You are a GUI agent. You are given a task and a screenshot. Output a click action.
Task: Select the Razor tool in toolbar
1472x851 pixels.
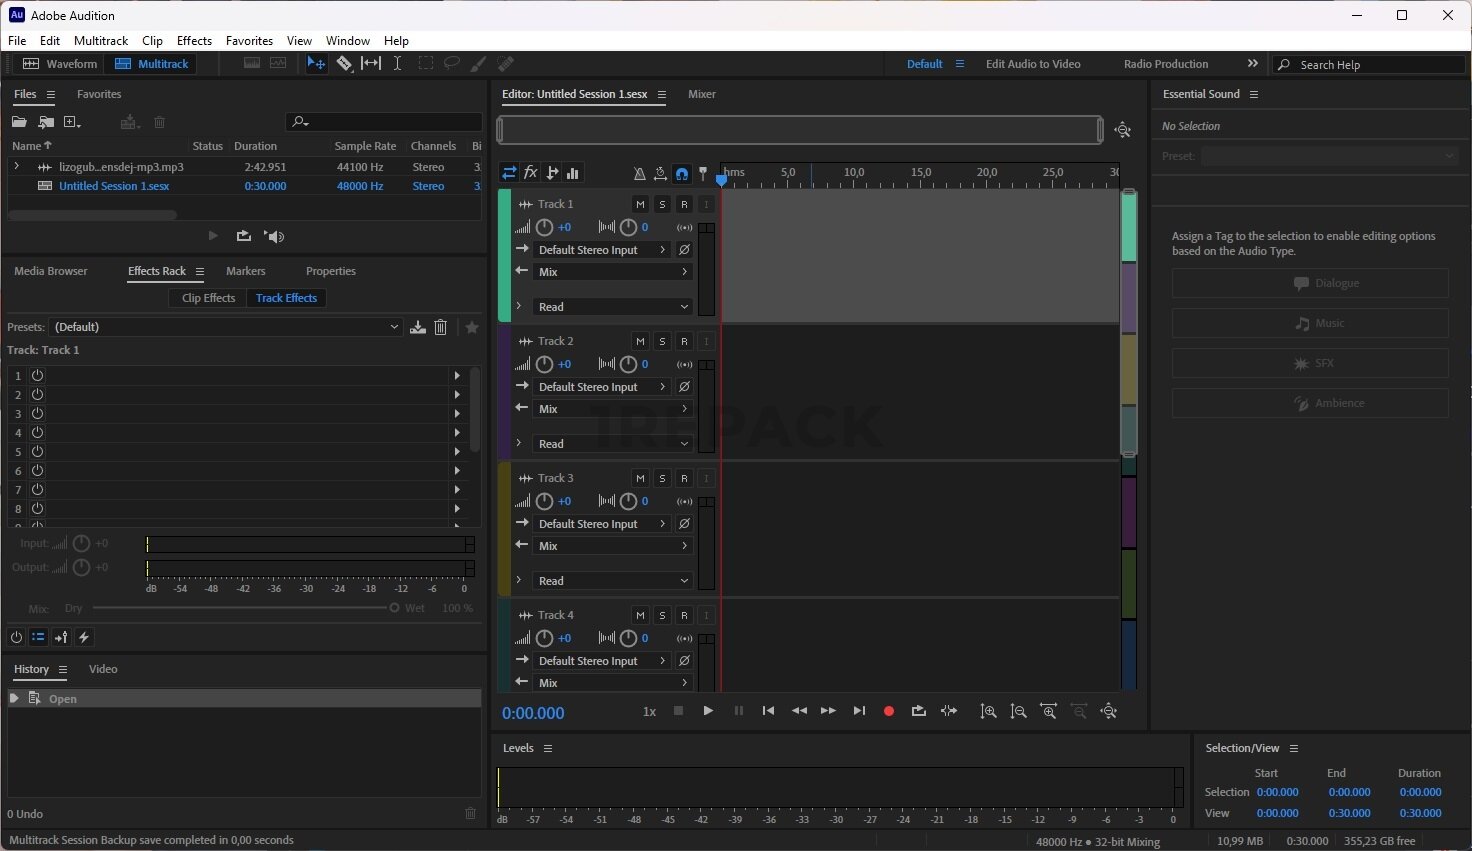click(344, 64)
